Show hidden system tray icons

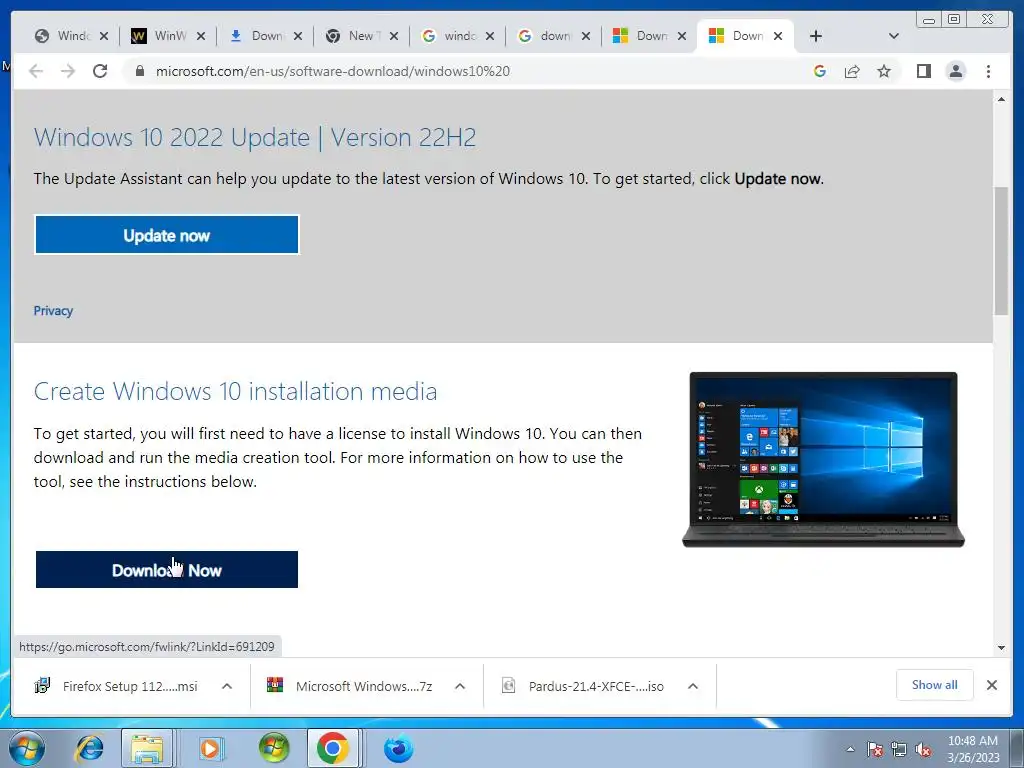point(850,749)
